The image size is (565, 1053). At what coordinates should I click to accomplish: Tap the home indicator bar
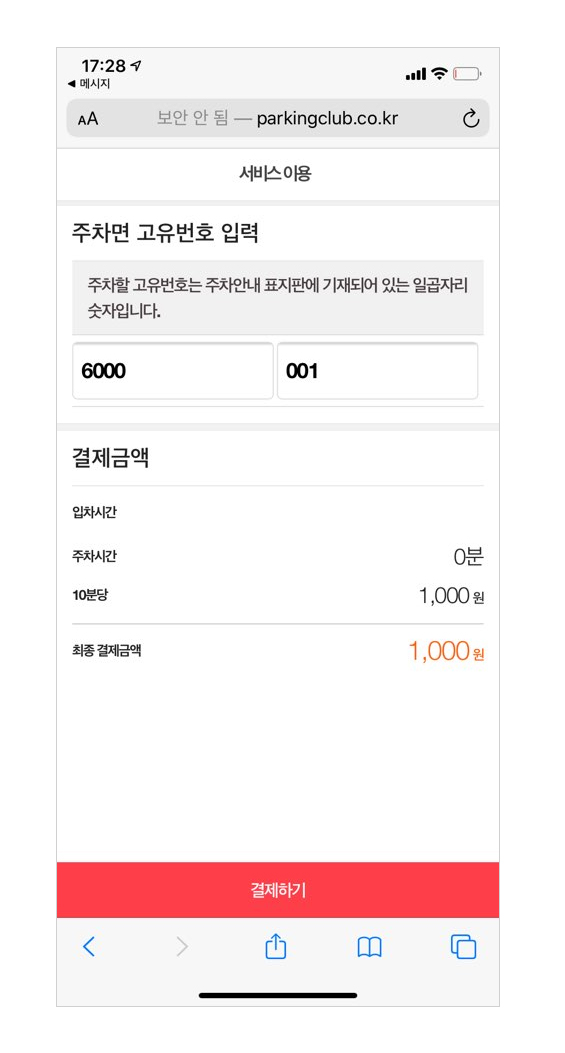pyautogui.click(x=278, y=995)
